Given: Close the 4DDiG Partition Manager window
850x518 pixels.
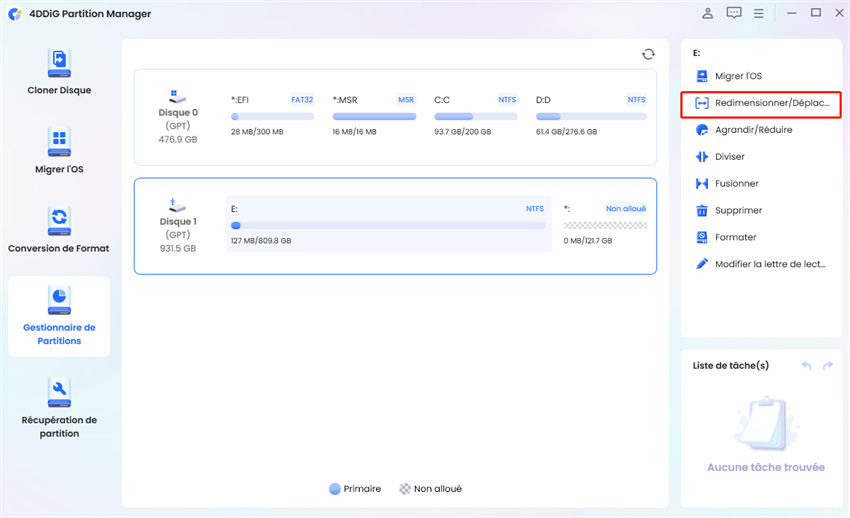Looking at the screenshot, I should (839, 12).
